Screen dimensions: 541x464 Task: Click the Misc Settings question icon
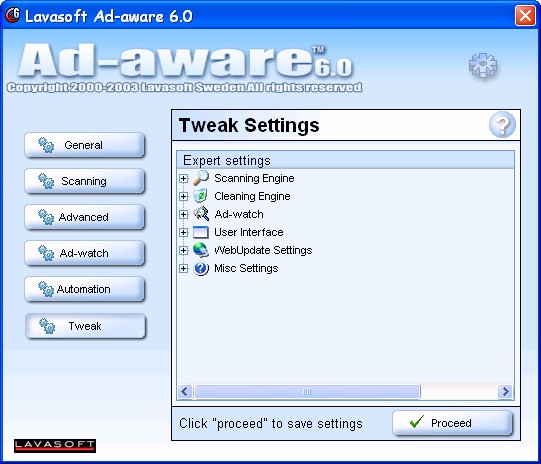pyautogui.click(x=201, y=268)
